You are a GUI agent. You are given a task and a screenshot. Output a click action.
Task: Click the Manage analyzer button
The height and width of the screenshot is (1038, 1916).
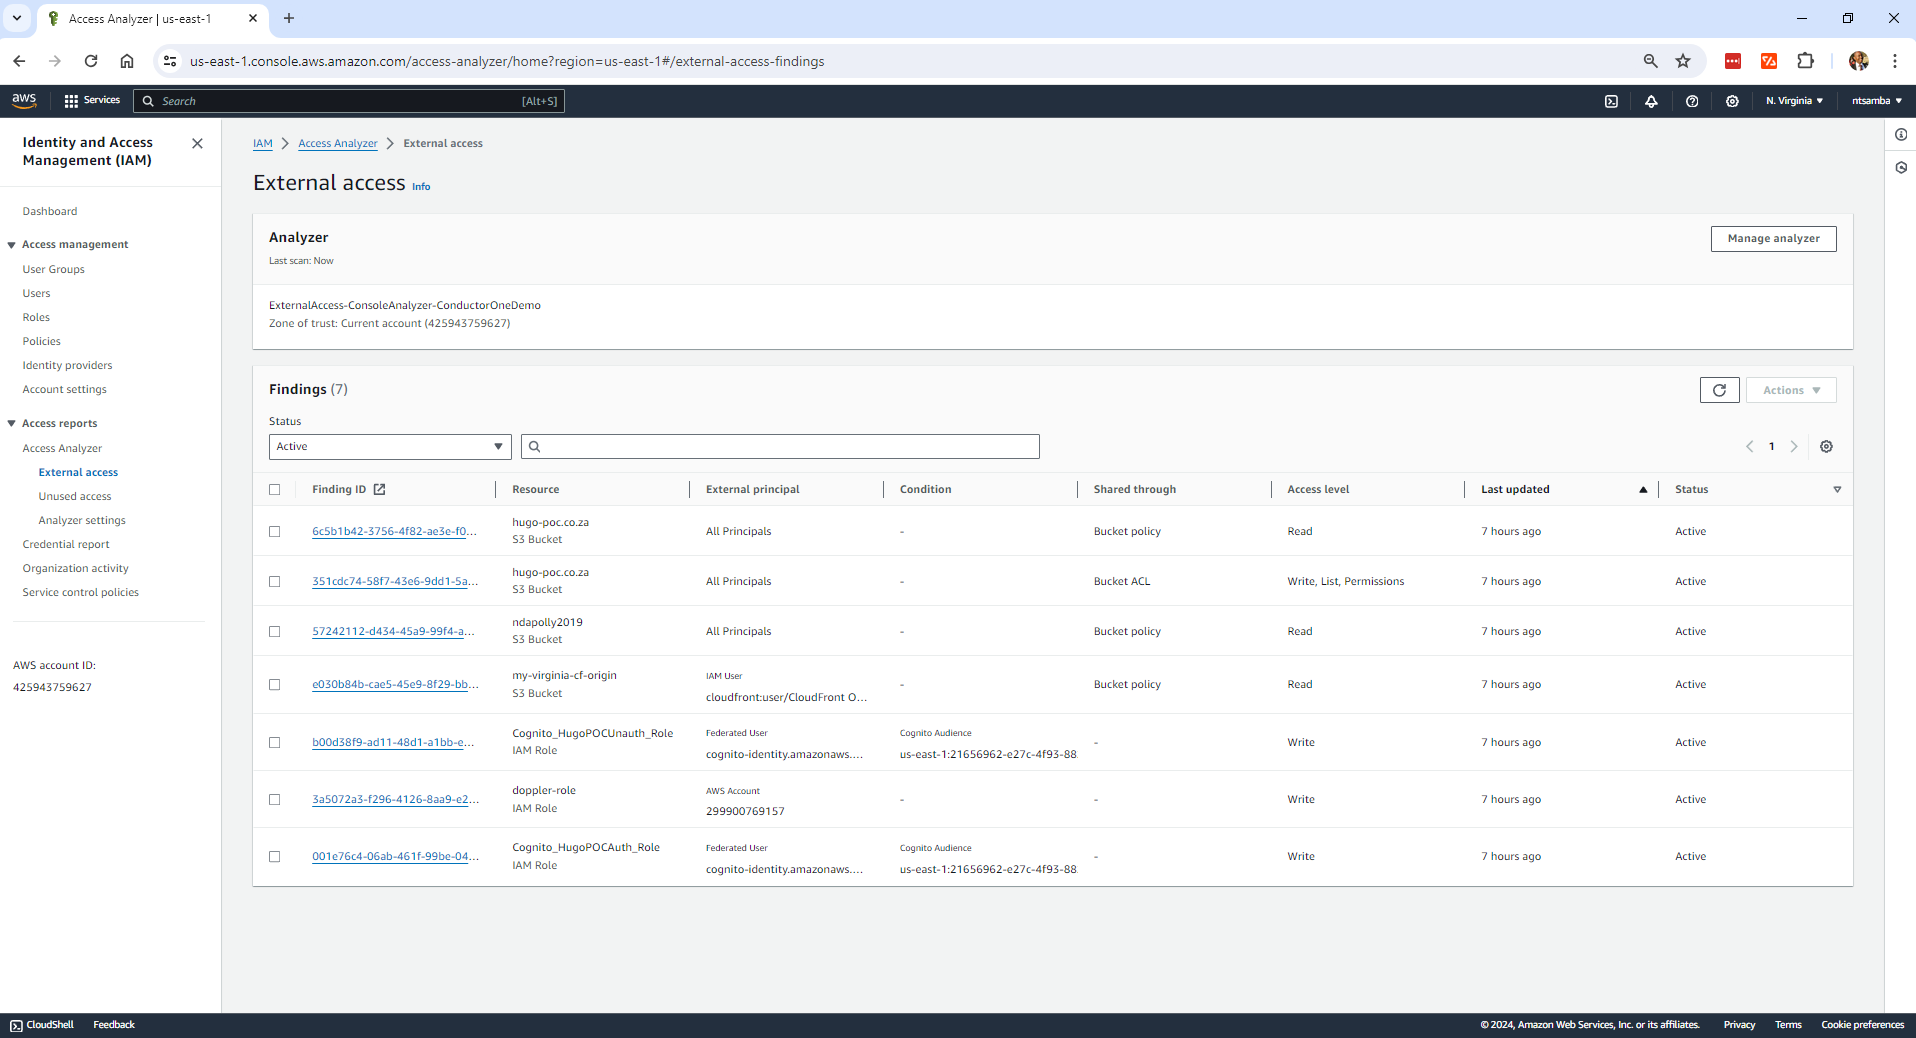(x=1773, y=239)
